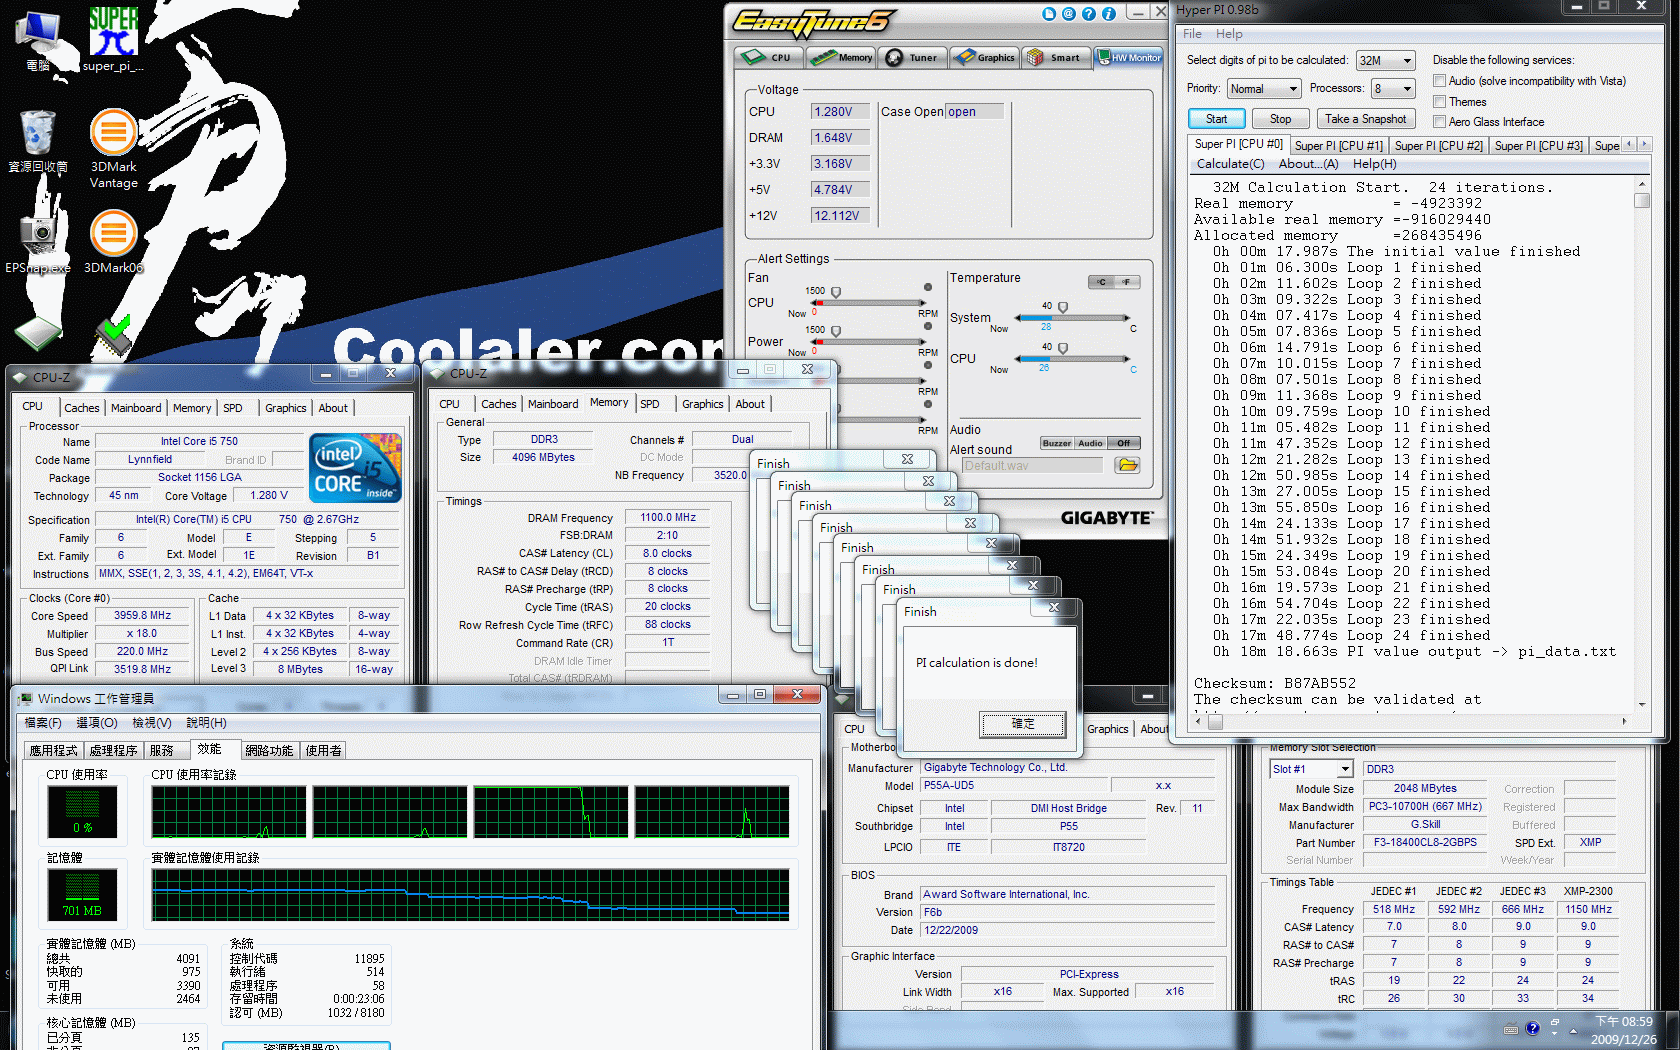
Task: Toggle the Themes checkbox in Hyper PI
Action: pyautogui.click(x=1440, y=102)
